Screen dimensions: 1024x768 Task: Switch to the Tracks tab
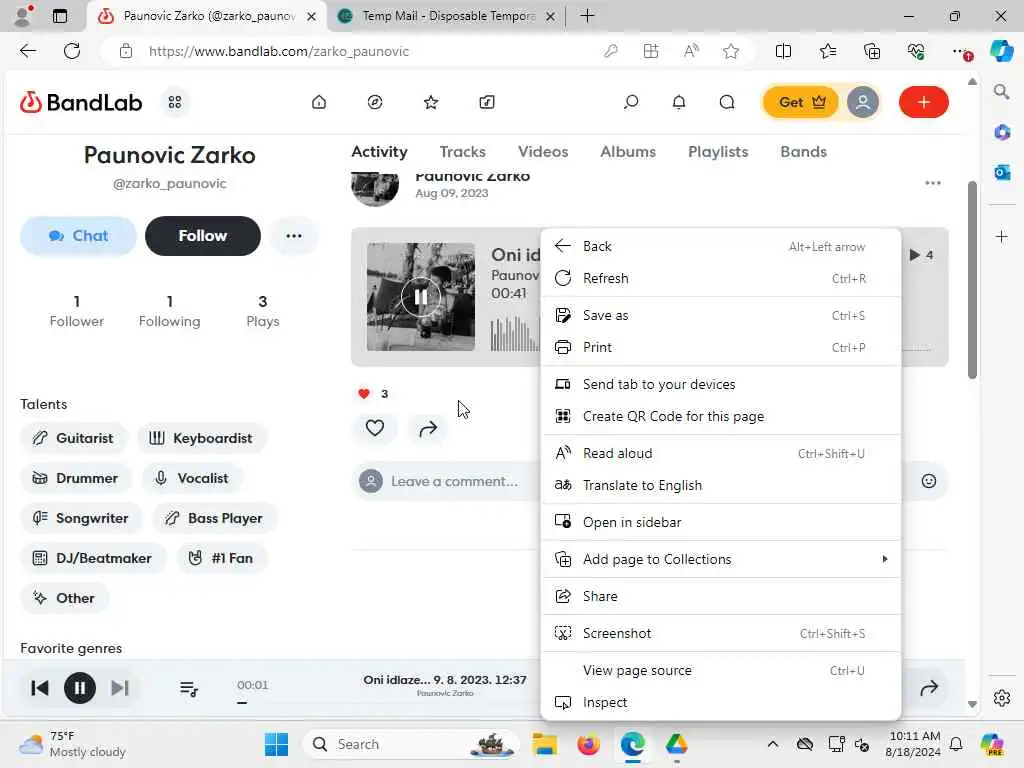point(462,152)
